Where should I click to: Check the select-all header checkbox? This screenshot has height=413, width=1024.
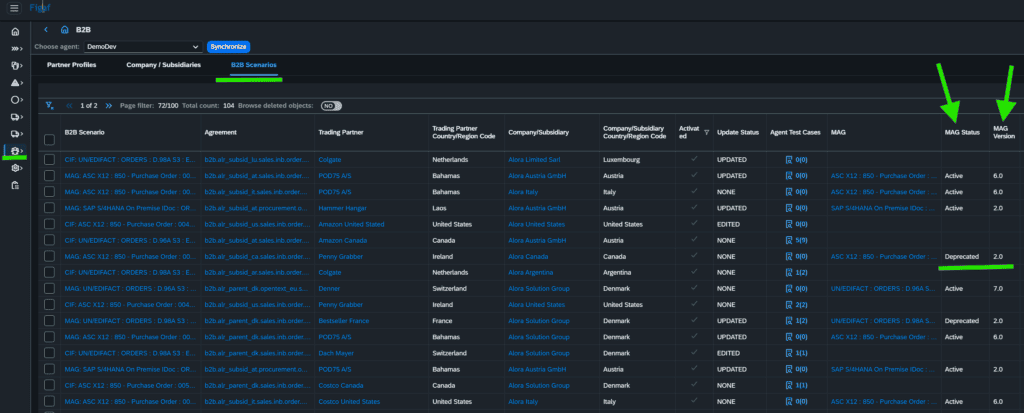point(49,139)
